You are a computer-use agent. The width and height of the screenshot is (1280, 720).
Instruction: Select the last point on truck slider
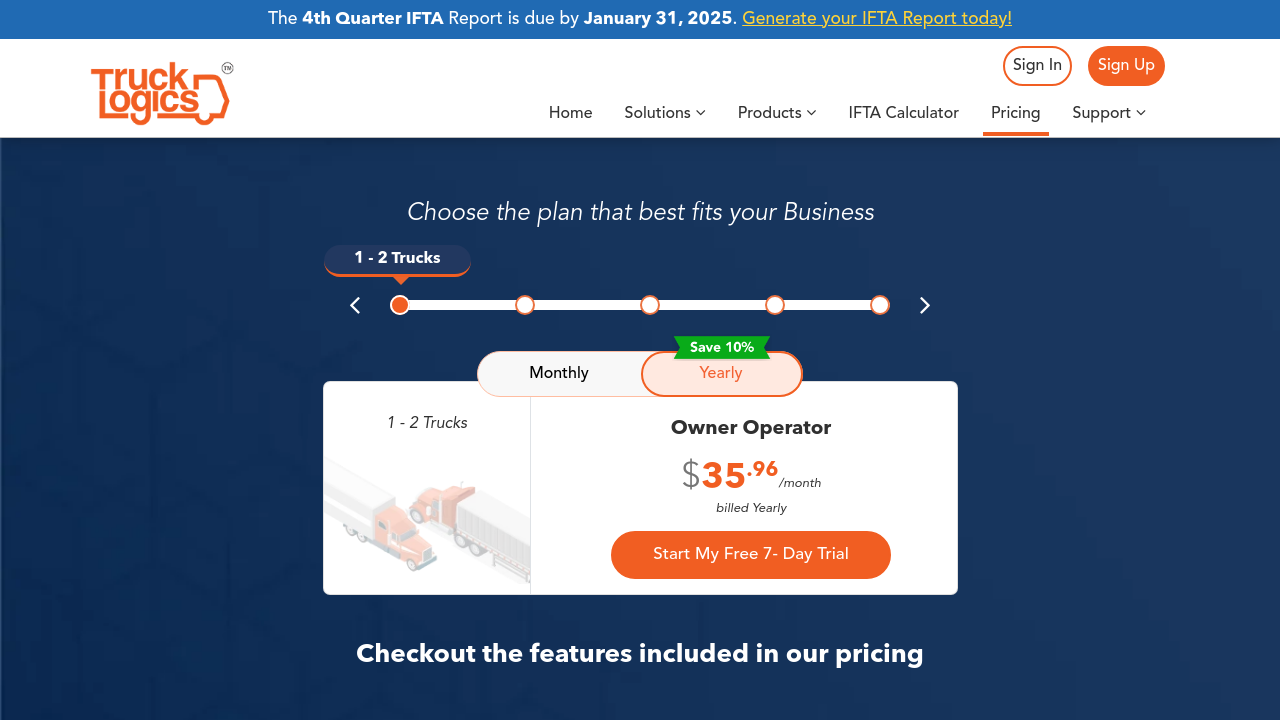(x=880, y=305)
